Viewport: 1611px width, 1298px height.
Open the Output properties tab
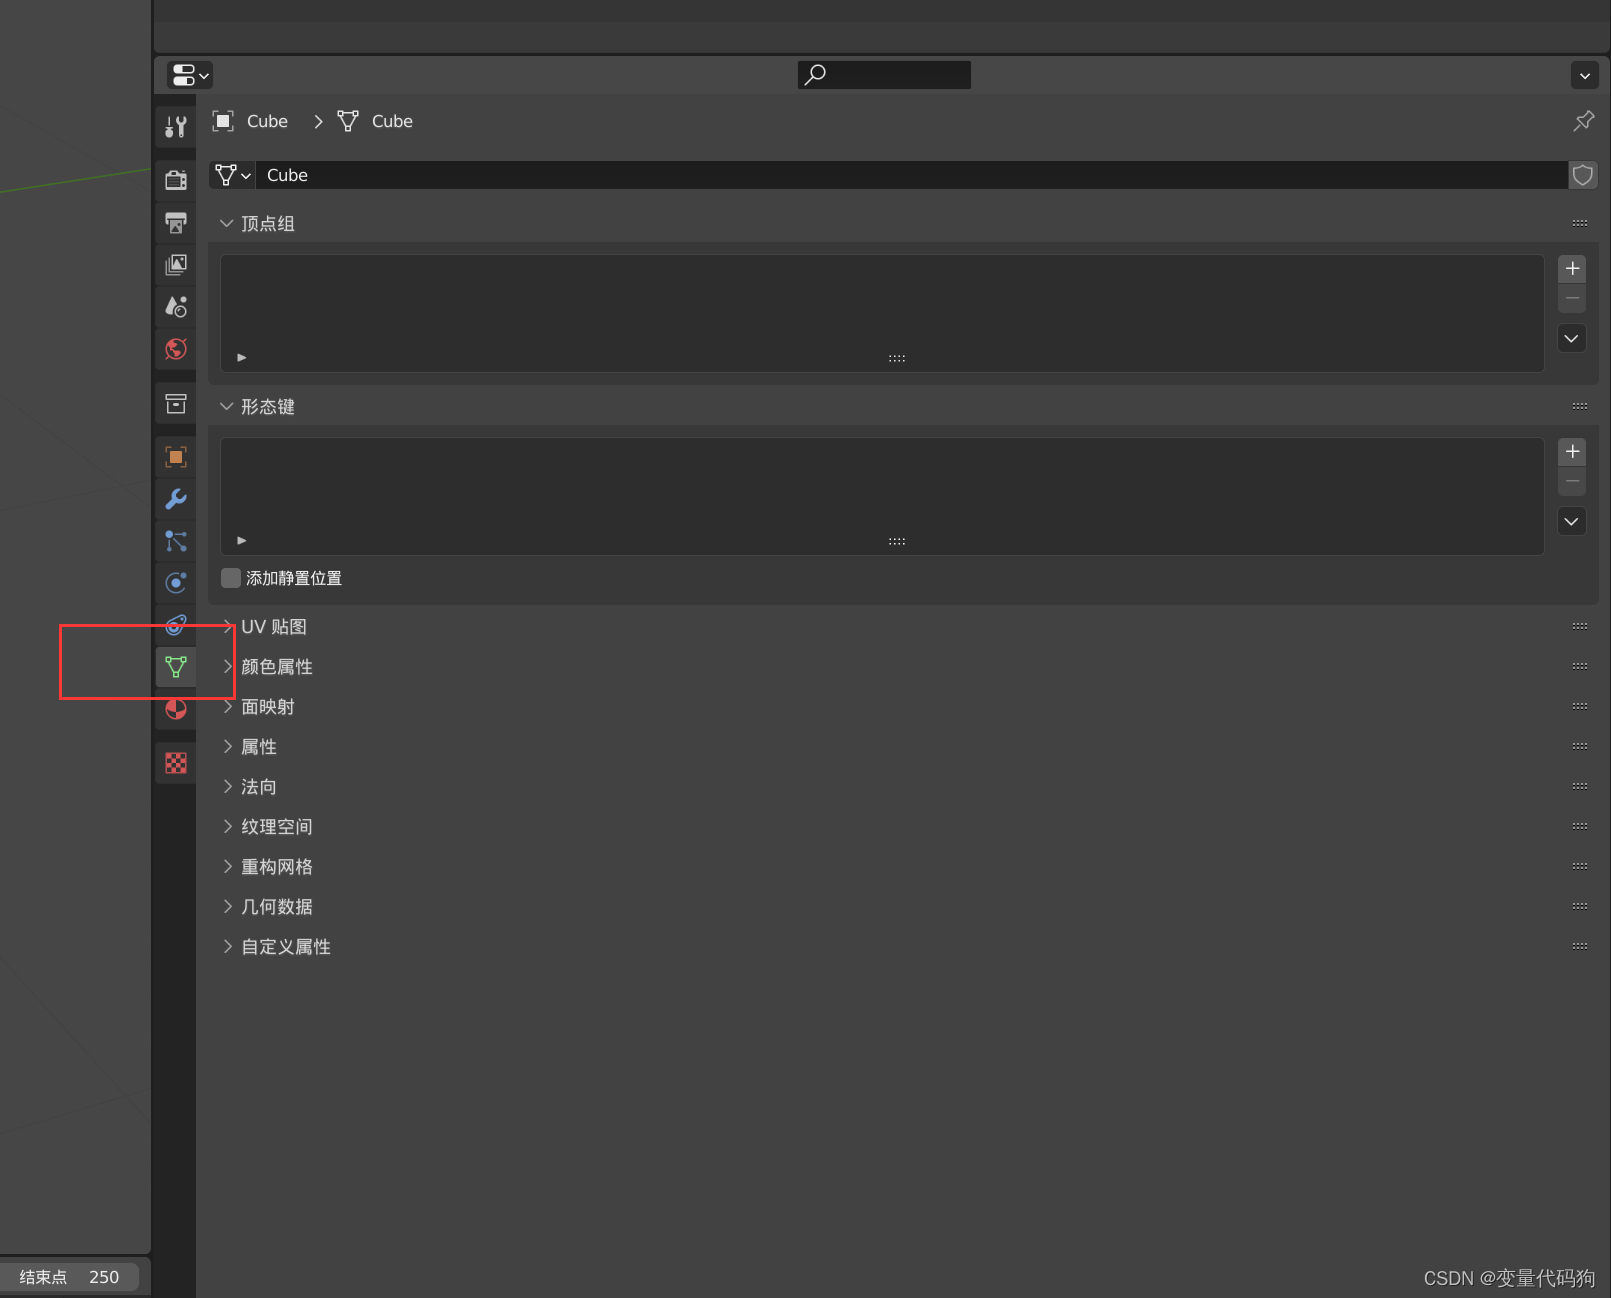click(x=176, y=223)
